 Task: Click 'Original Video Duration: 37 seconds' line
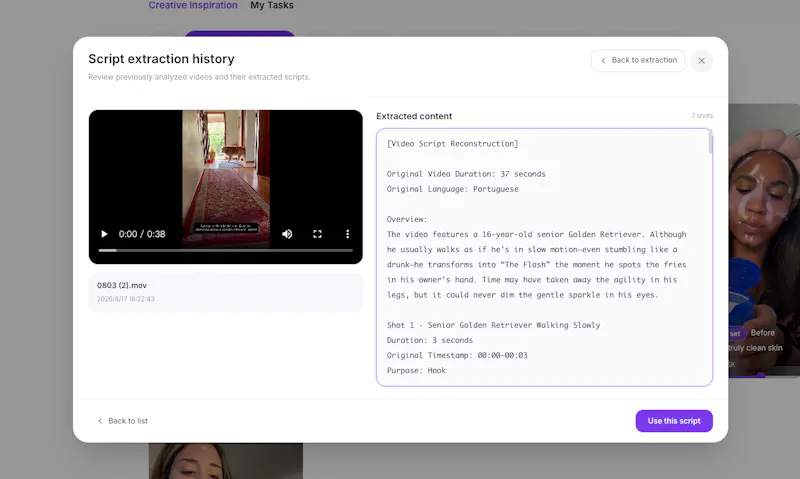466,174
